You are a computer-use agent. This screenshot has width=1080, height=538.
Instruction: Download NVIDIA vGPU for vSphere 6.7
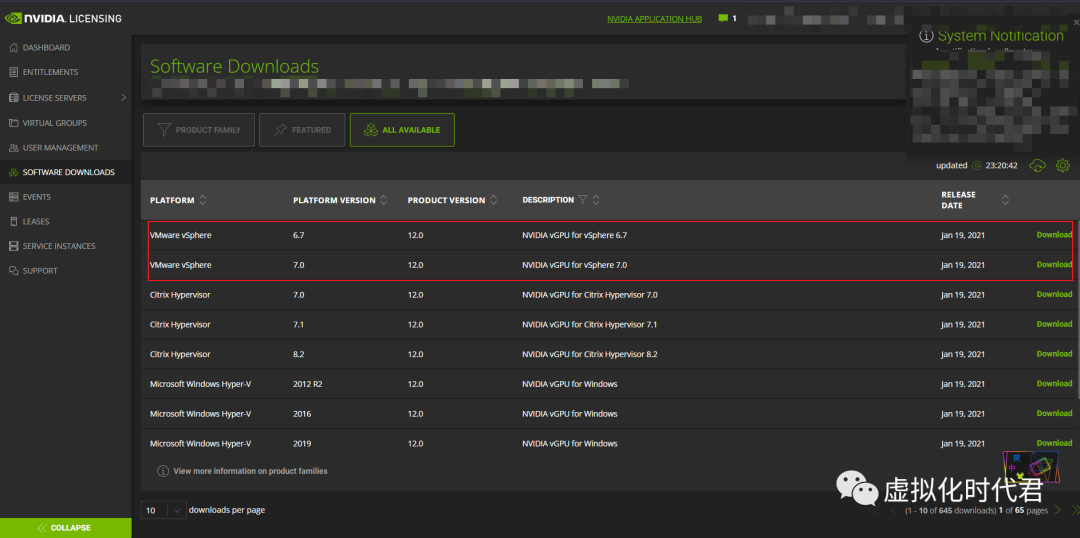tap(1055, 235)
